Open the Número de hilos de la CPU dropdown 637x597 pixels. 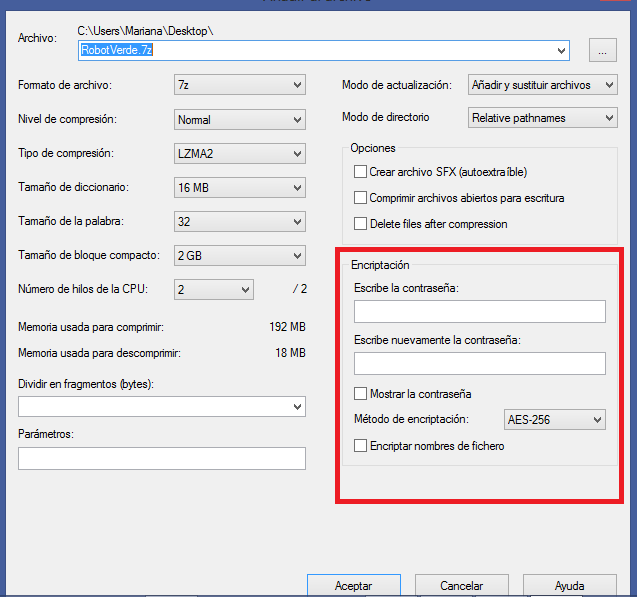coord(214,290)
